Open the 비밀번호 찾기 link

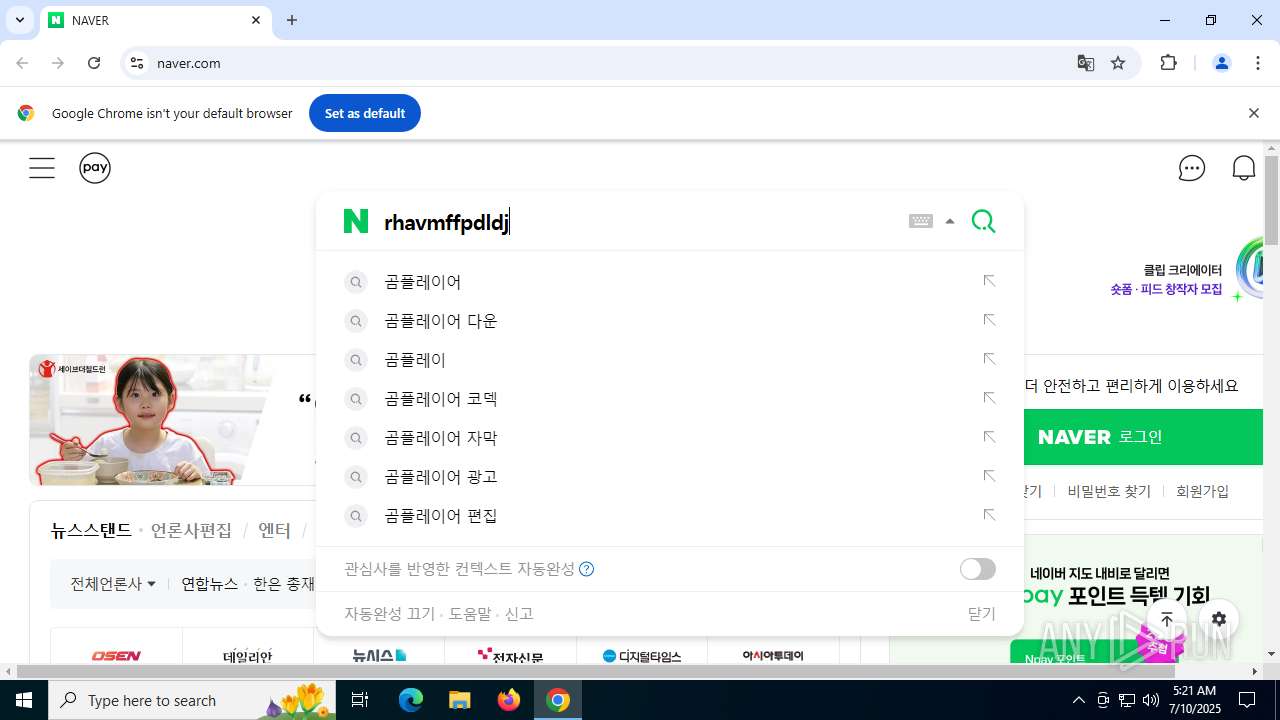click(1109, 491)
